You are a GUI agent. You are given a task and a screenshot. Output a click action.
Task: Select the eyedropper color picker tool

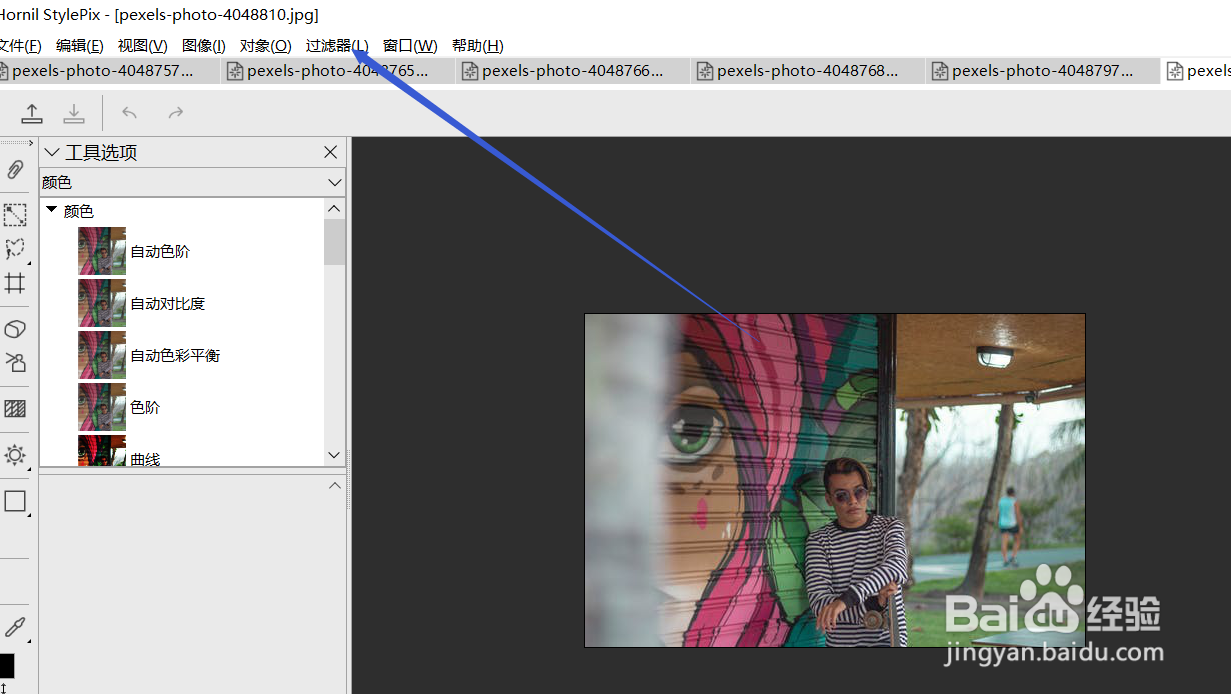(15, 627)
